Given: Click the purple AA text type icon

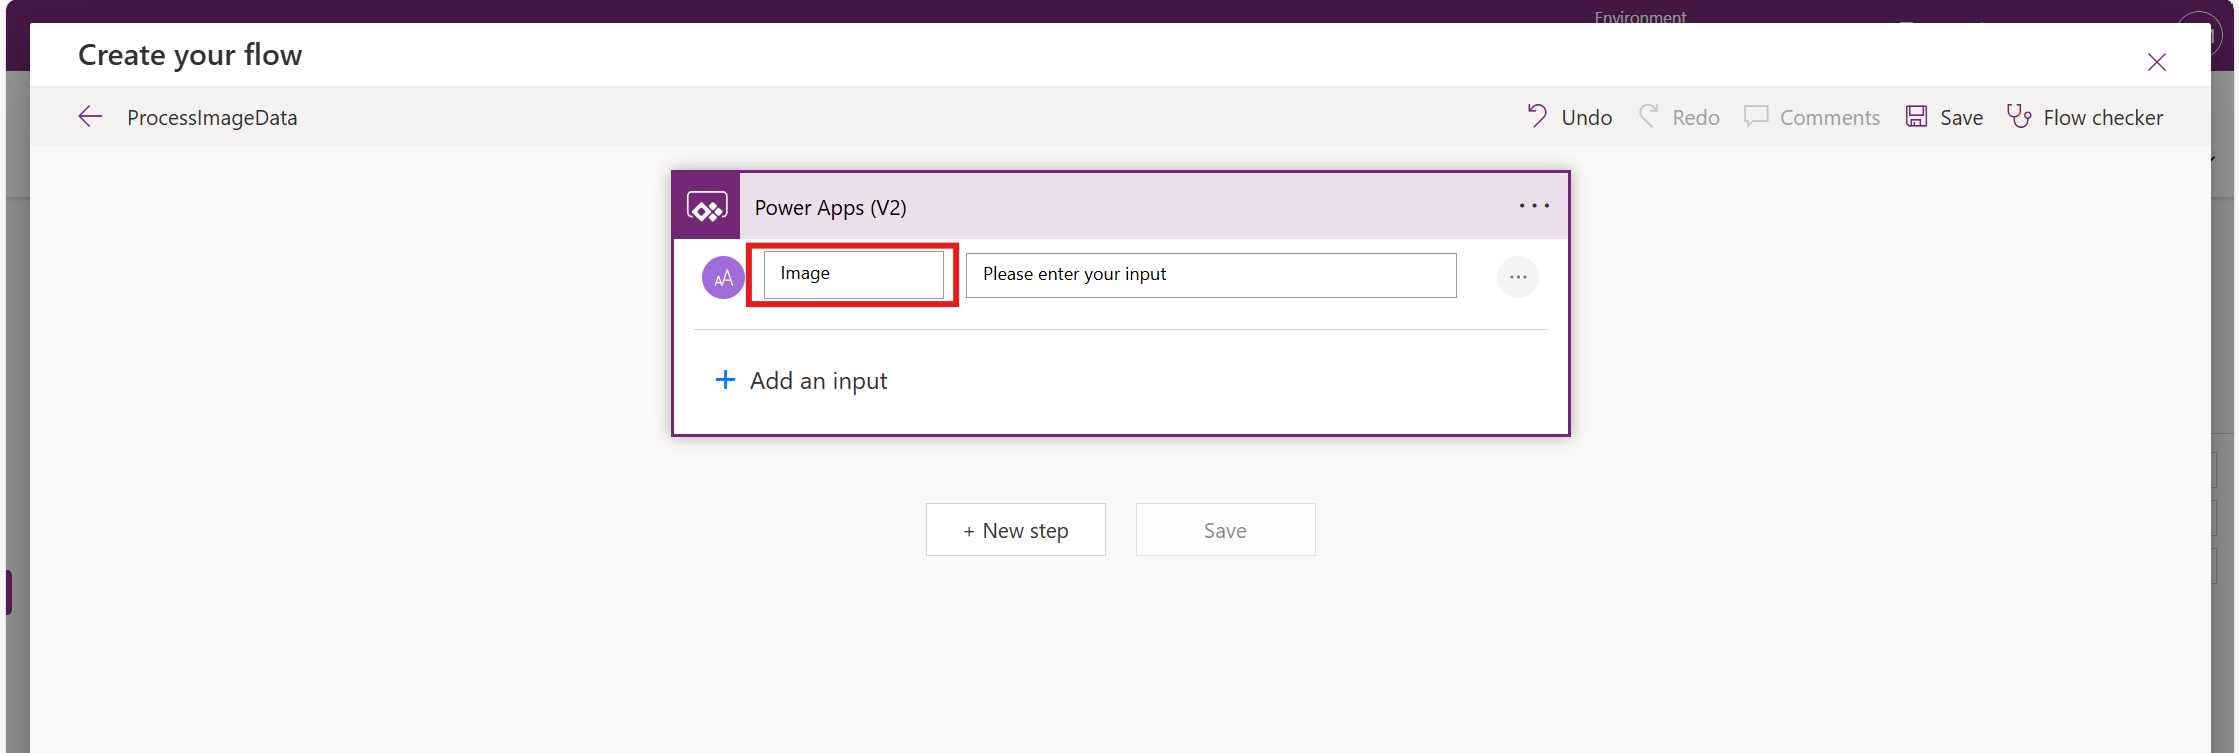Looking at the screenshot, I should coord(723,278).
